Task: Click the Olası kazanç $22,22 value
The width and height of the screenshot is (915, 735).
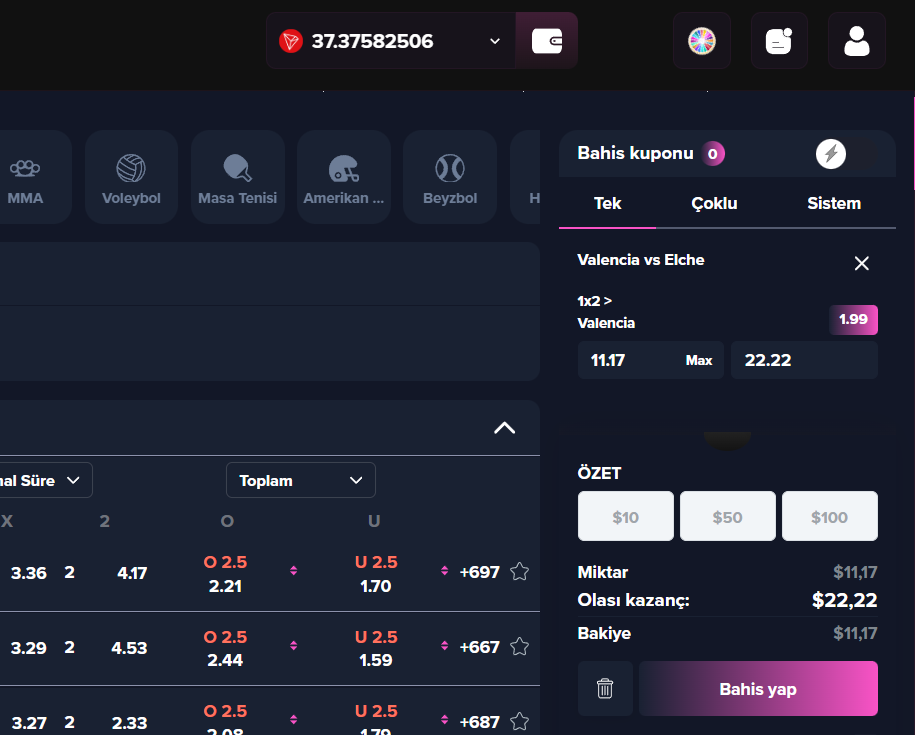Action: 844,600
